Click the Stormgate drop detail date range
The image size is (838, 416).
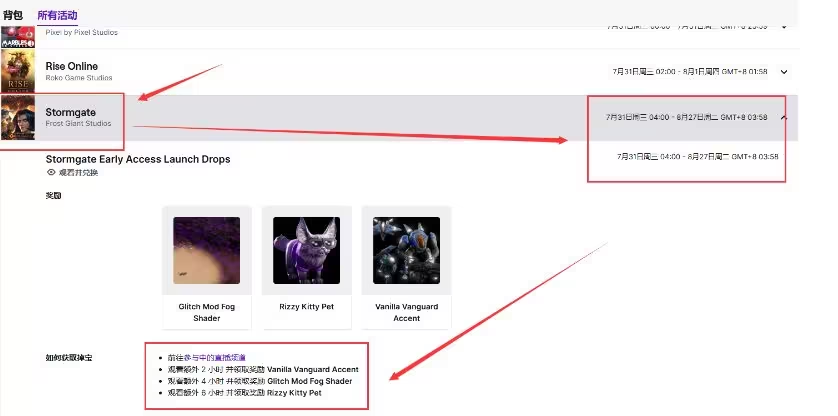[697, 157]
